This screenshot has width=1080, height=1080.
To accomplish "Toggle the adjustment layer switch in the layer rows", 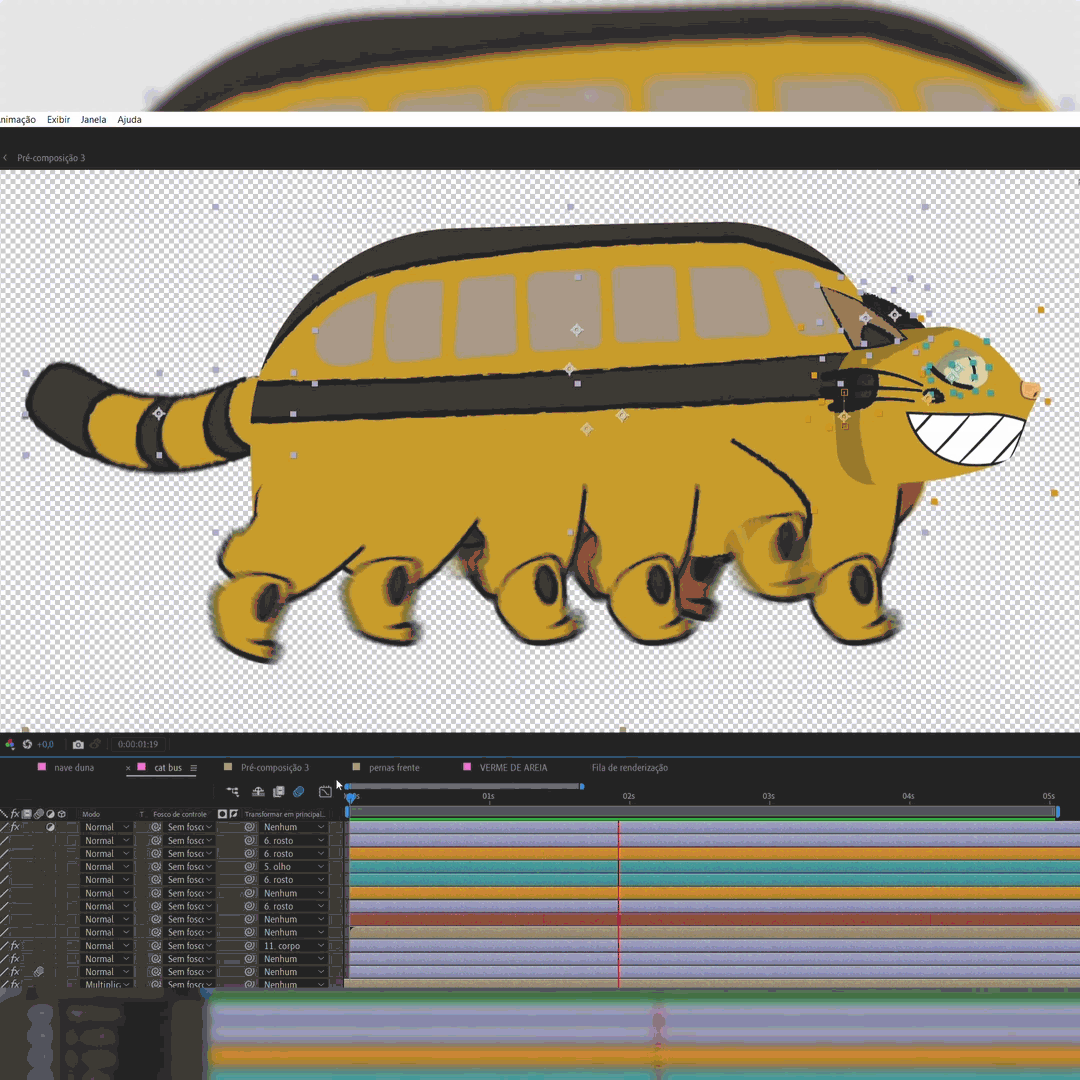I will (50, 827).
